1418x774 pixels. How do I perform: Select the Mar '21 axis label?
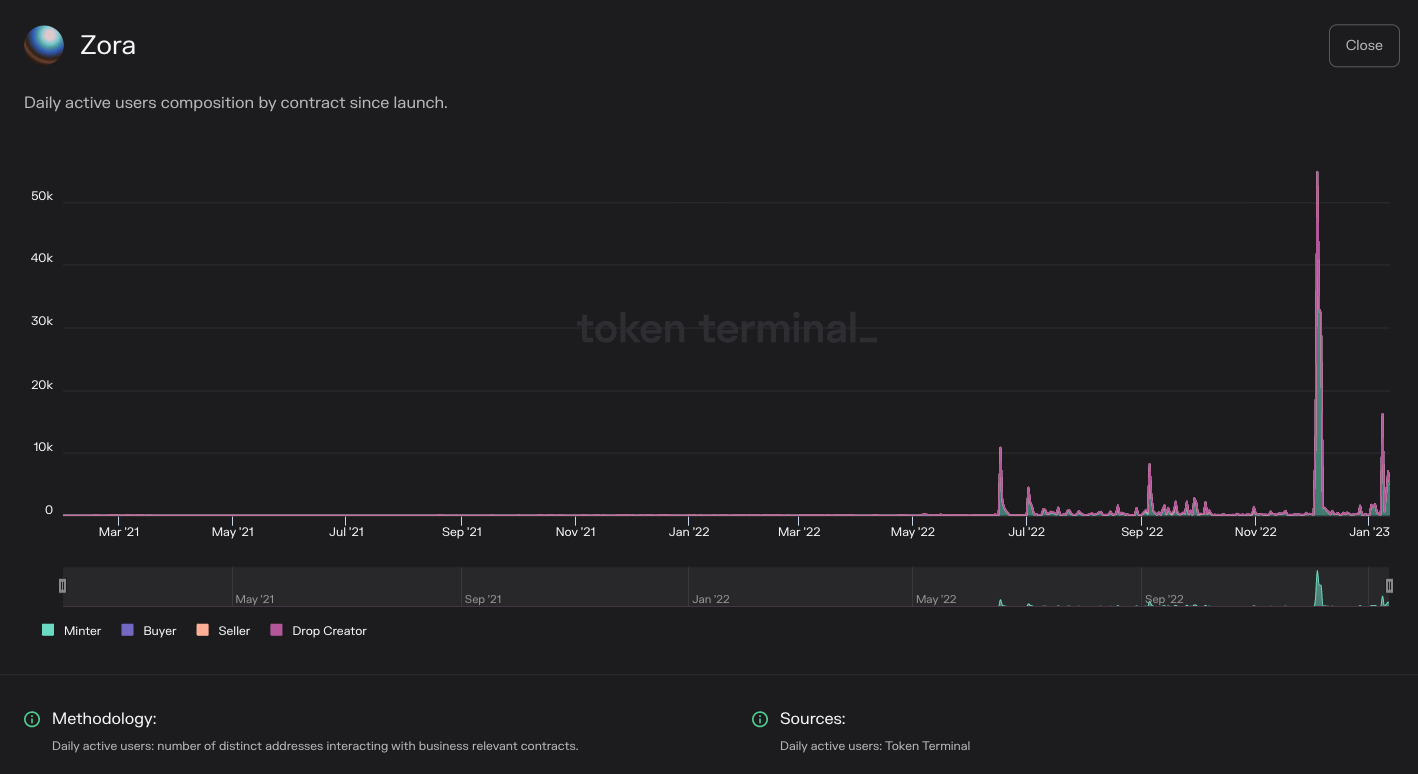coord(118,532)
